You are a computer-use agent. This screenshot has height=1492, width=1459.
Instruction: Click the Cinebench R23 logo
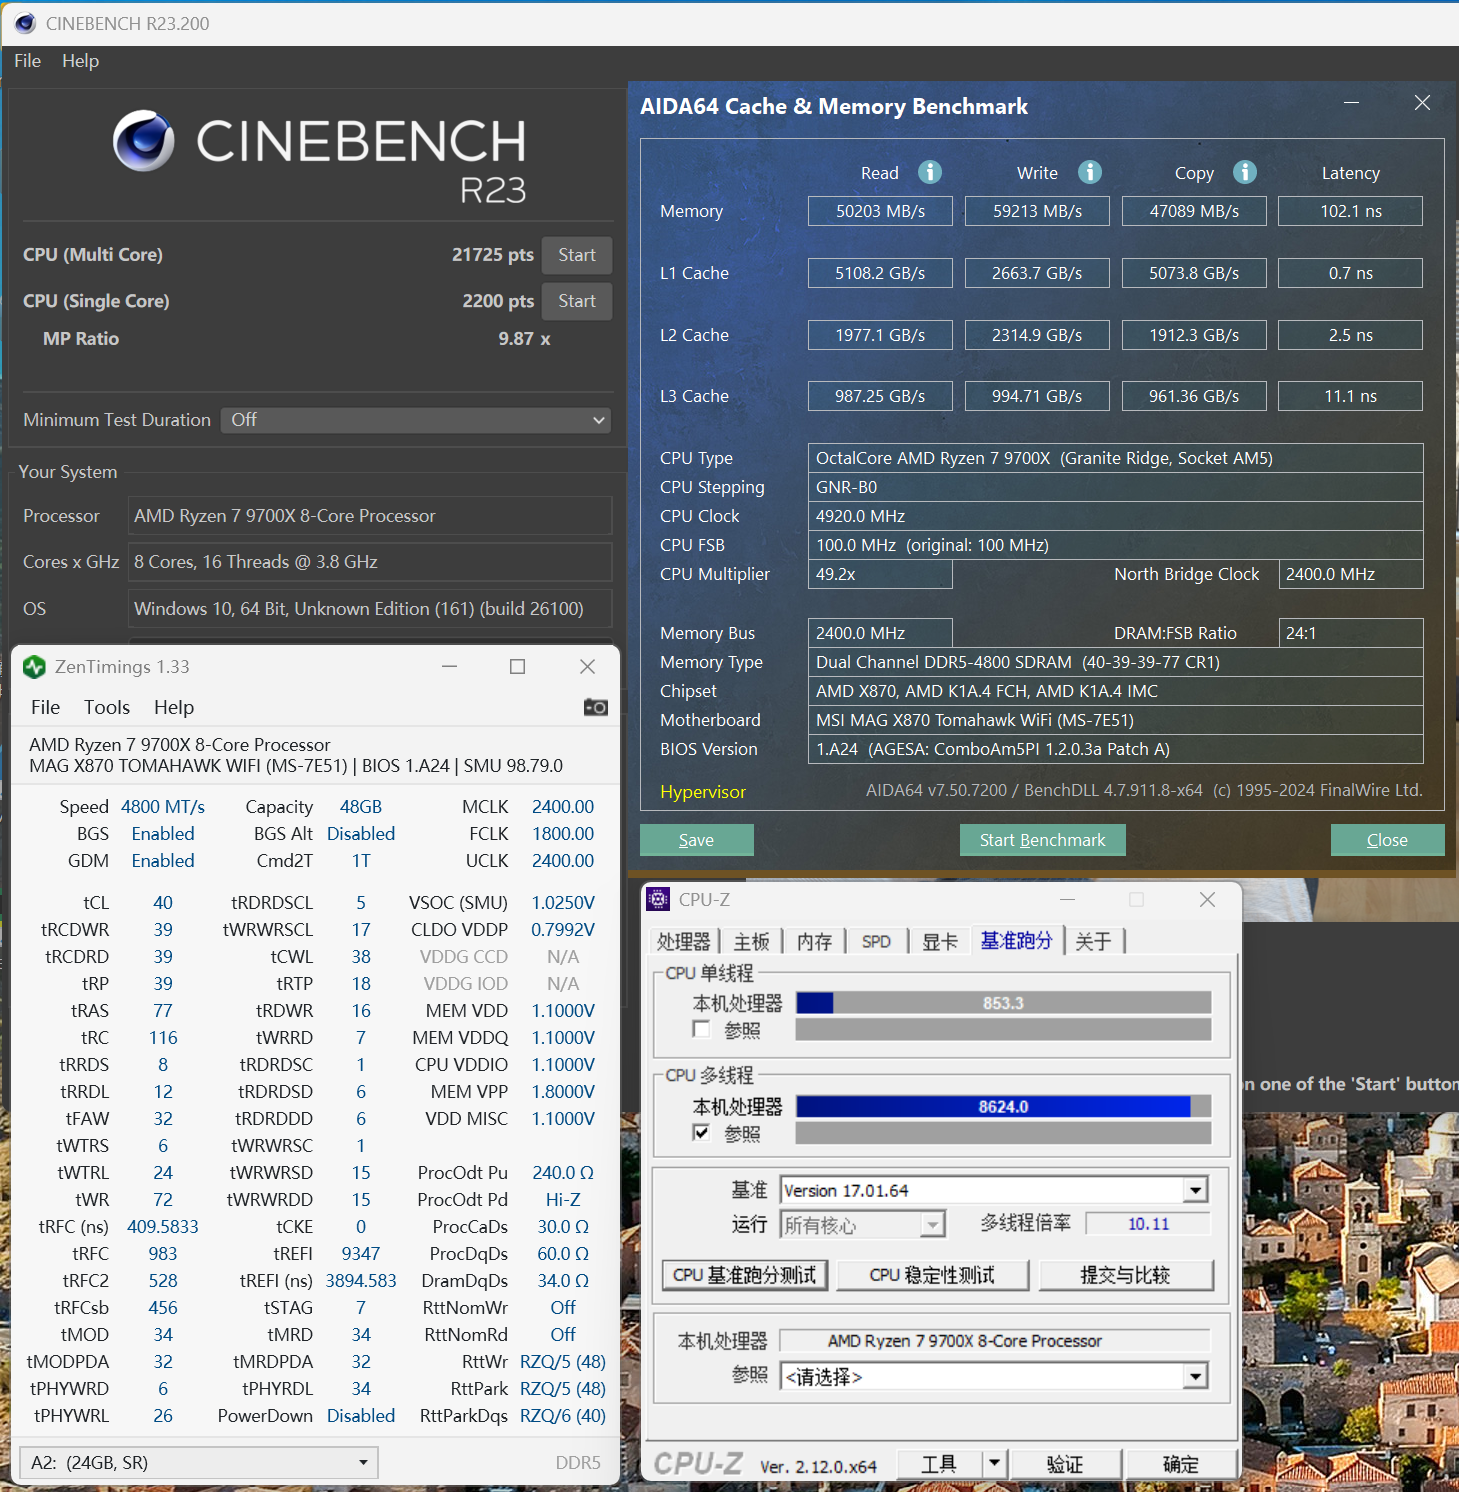[144, 141]
